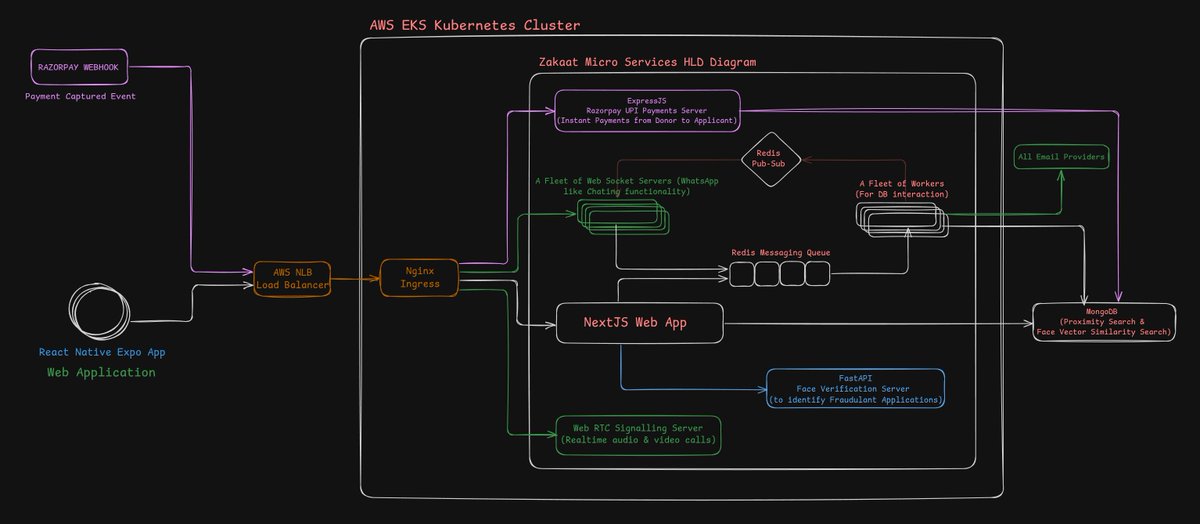
Task: Select the All Email Providers box
Action: coord(1061,157)
